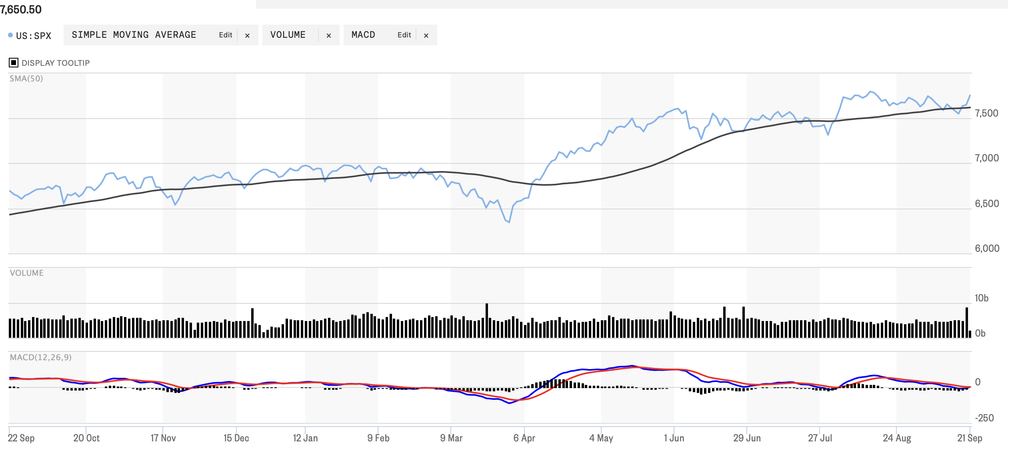
Task: Click the VOLUME chip label
Action: [288, 35]
